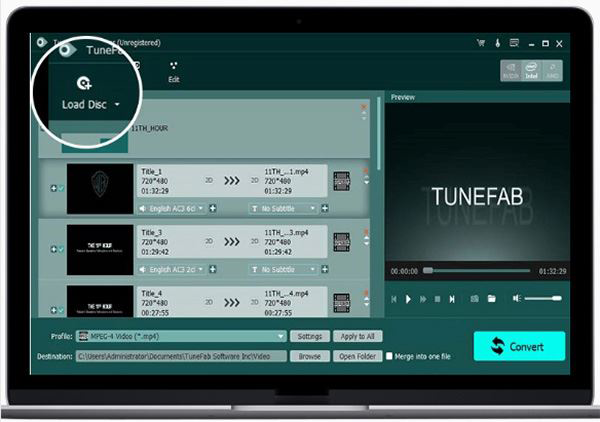Open the English AC3 2ch audio dropdown
Viewport: 600px width, 422px height.
172,270
